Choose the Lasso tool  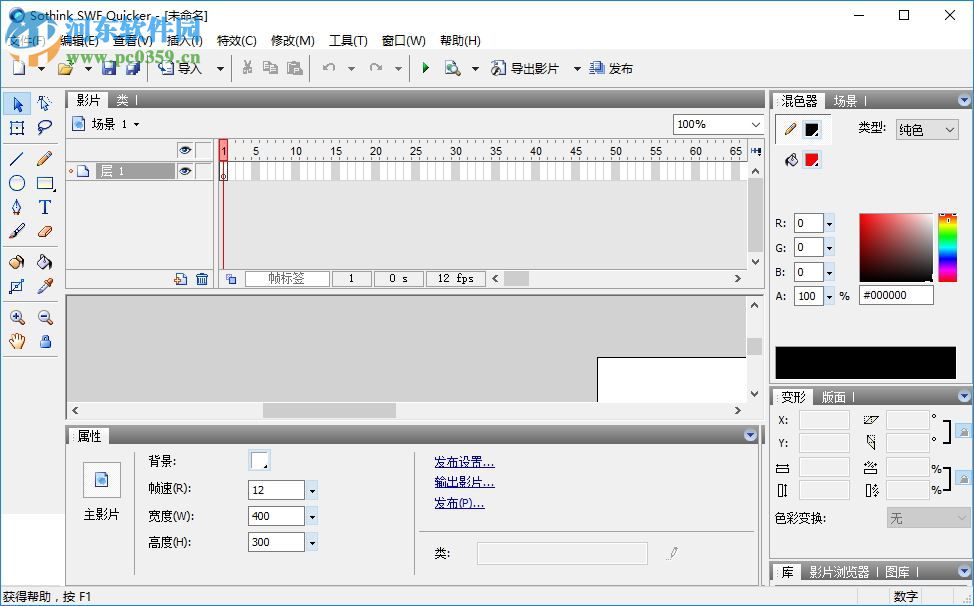(44, 128)
